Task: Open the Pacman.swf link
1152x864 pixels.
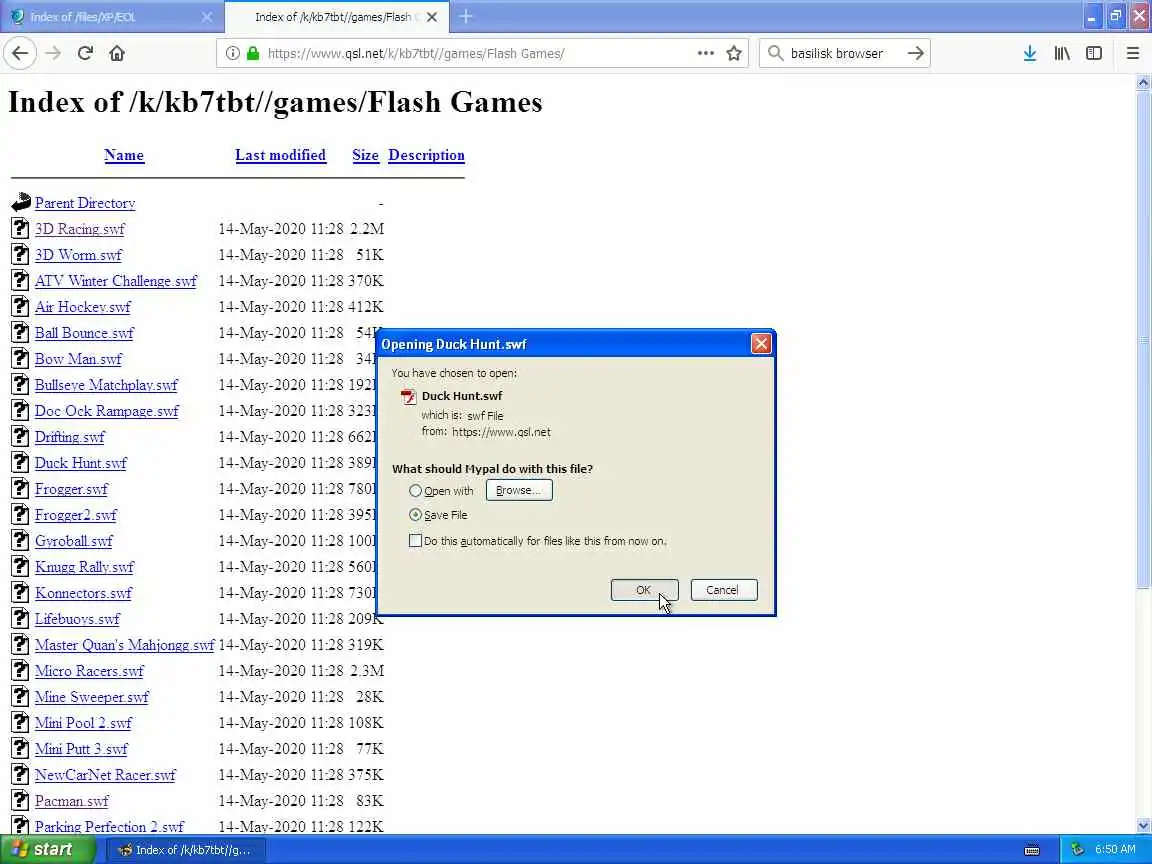Action: [71, 801]
